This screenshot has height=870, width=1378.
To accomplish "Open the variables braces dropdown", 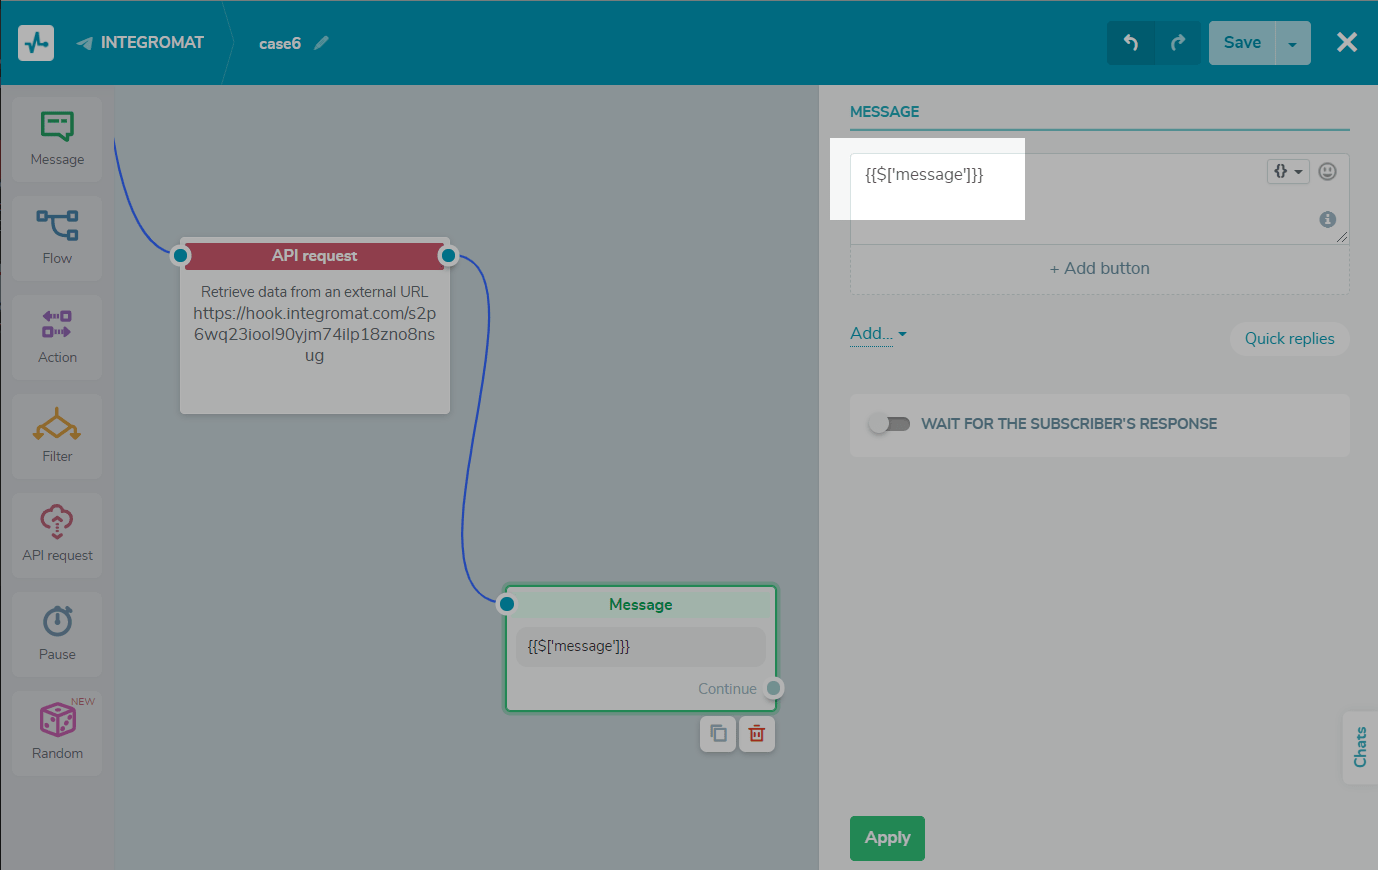I will [x=1287, y=171].
